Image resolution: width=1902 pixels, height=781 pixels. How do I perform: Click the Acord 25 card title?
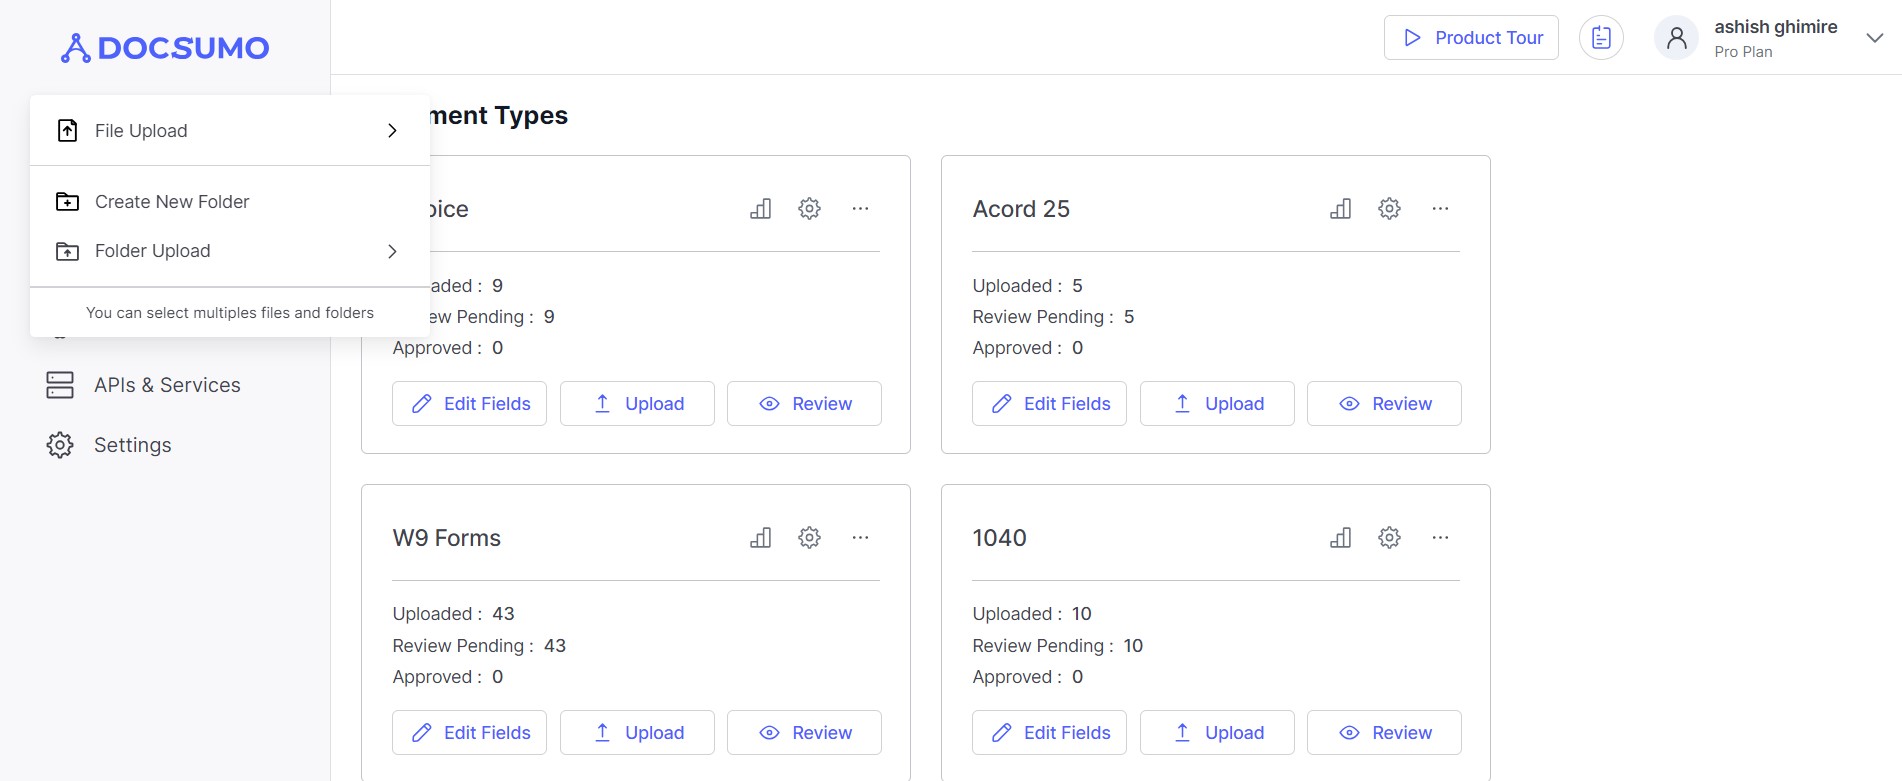[x=1021, y=209]
